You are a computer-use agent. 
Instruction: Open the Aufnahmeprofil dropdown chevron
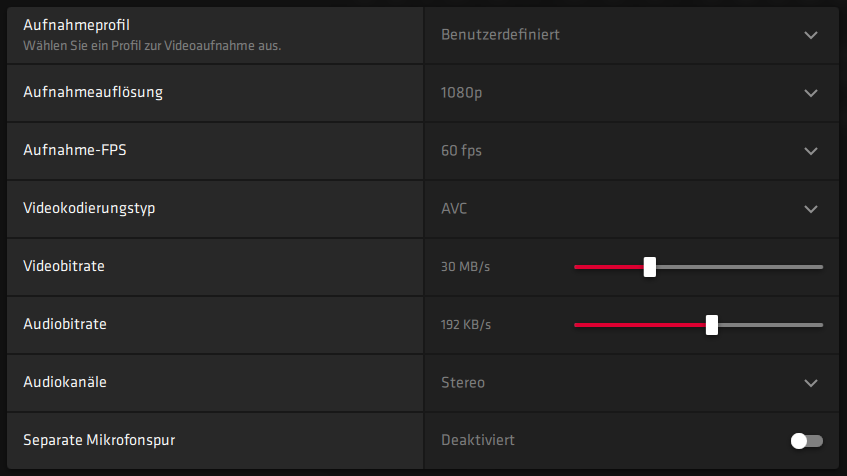pyautogui.click(x=810, y=35)
